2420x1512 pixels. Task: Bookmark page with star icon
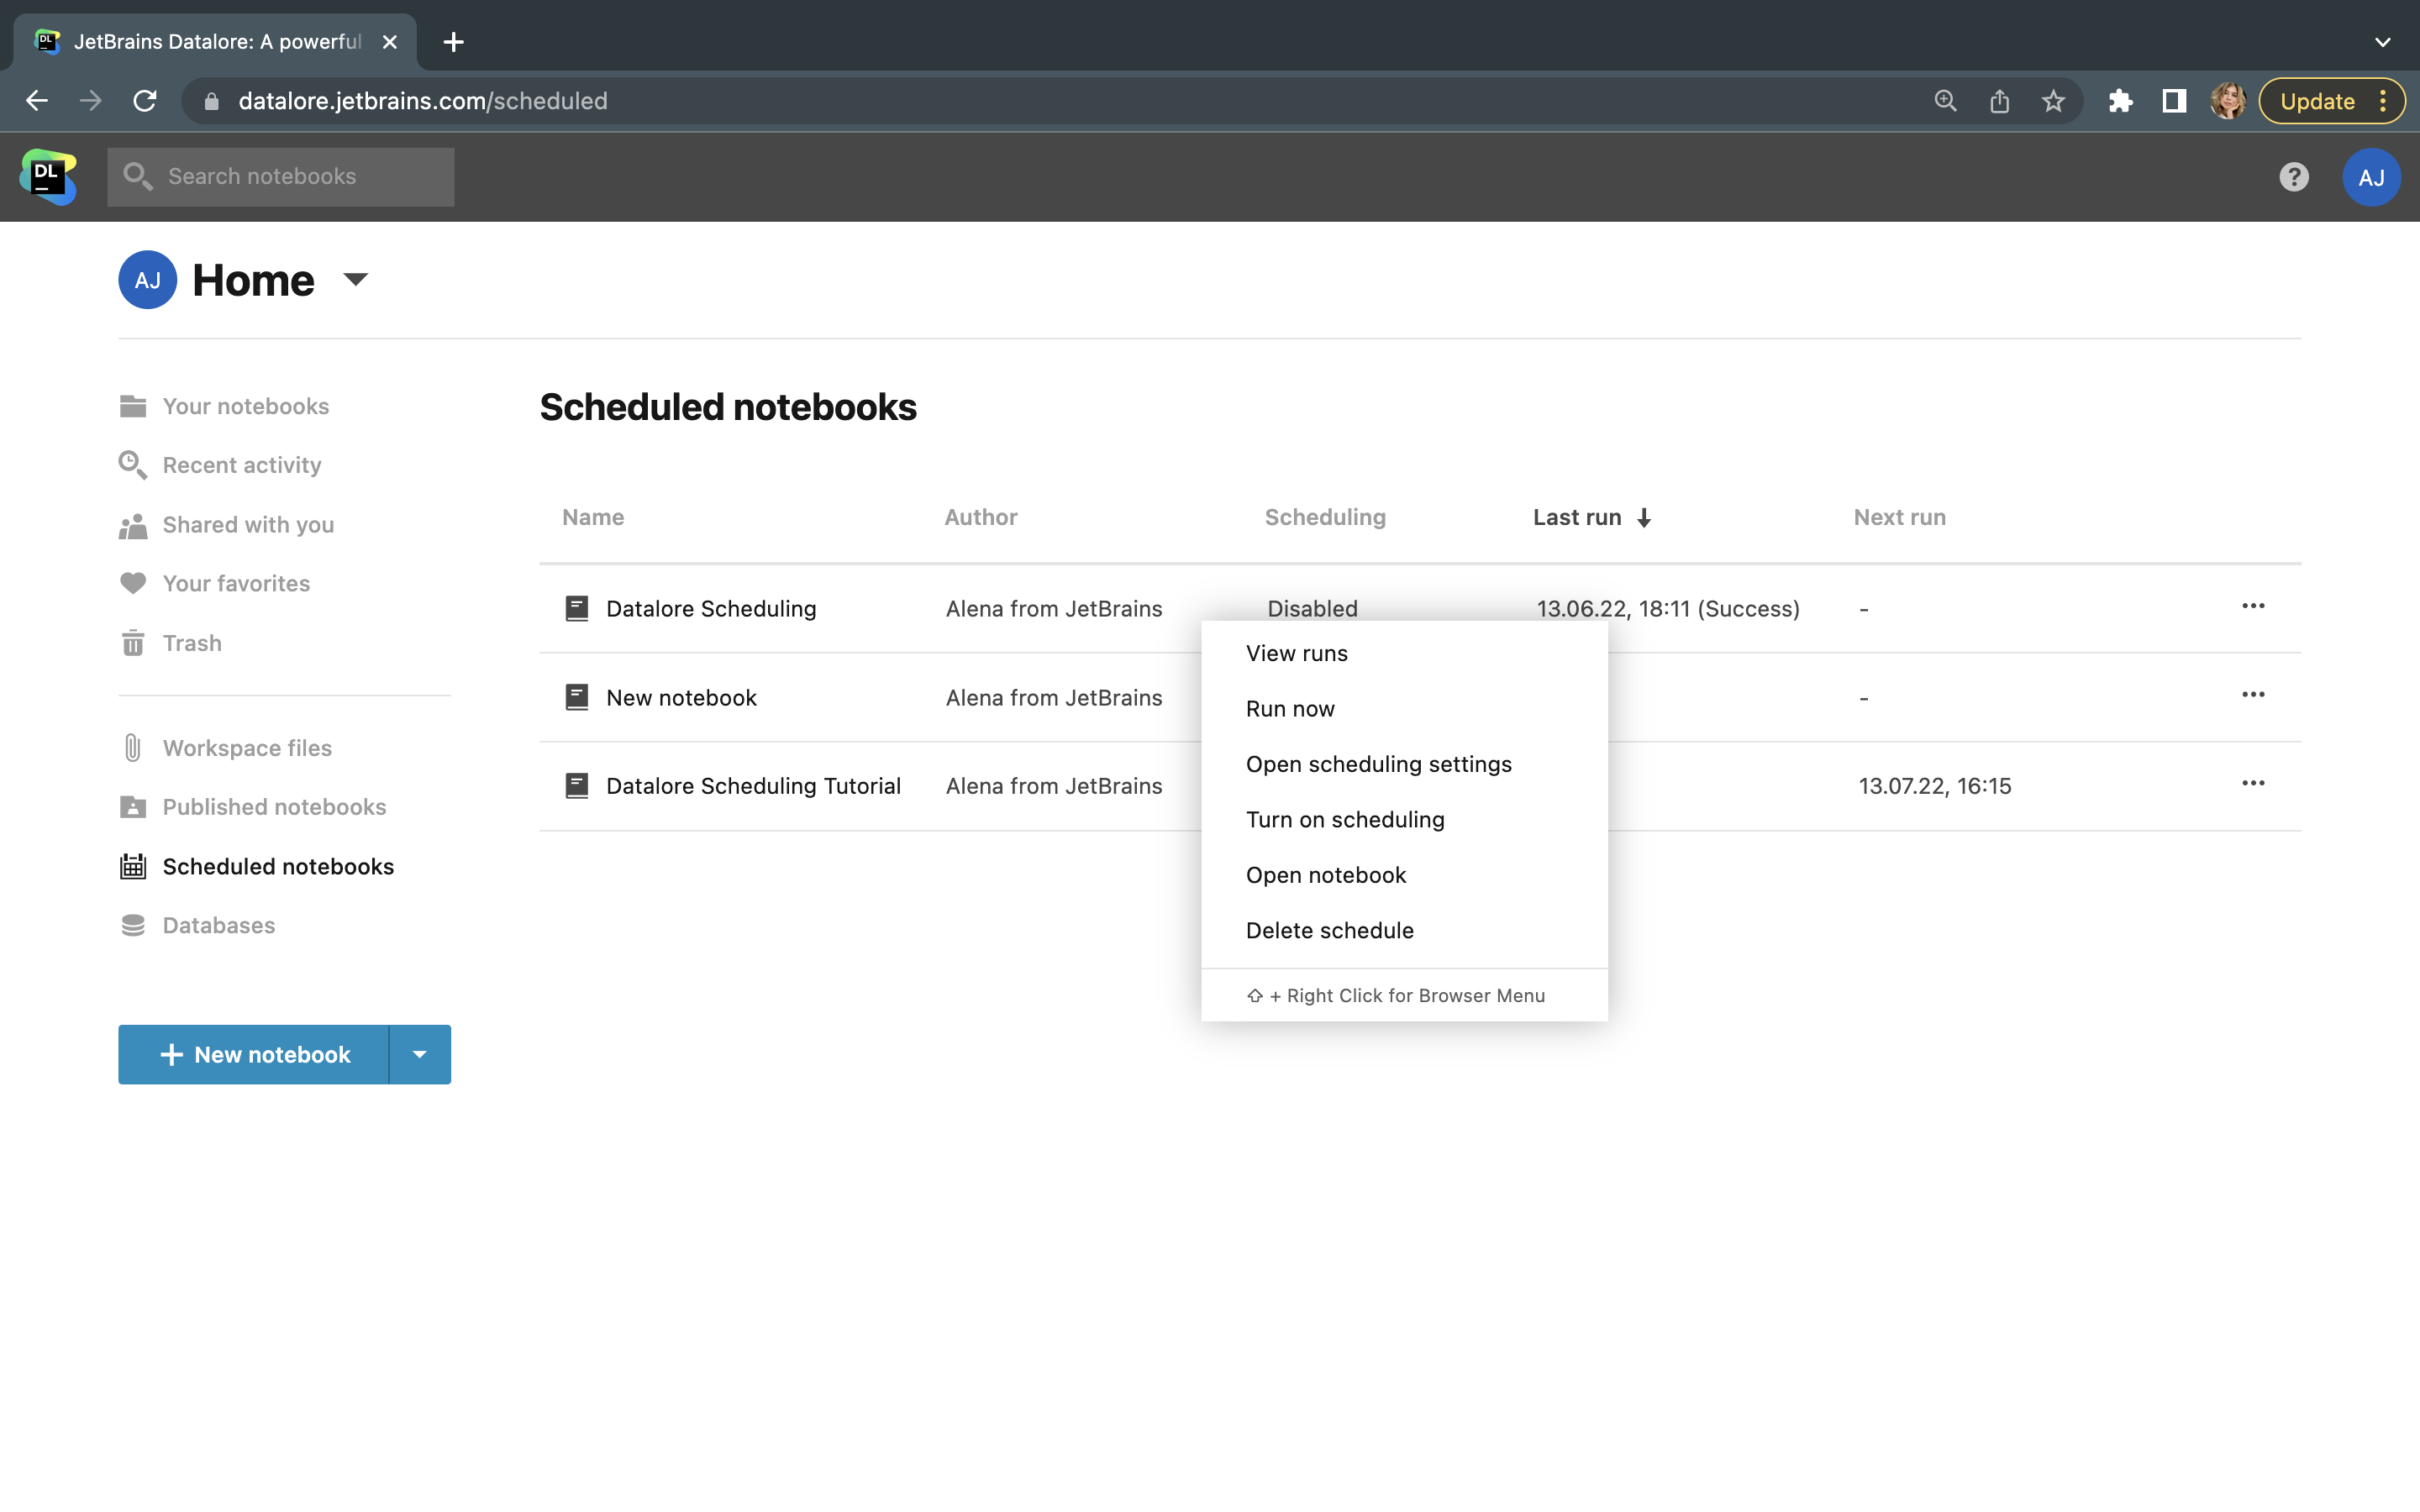tap(2053, 101)
